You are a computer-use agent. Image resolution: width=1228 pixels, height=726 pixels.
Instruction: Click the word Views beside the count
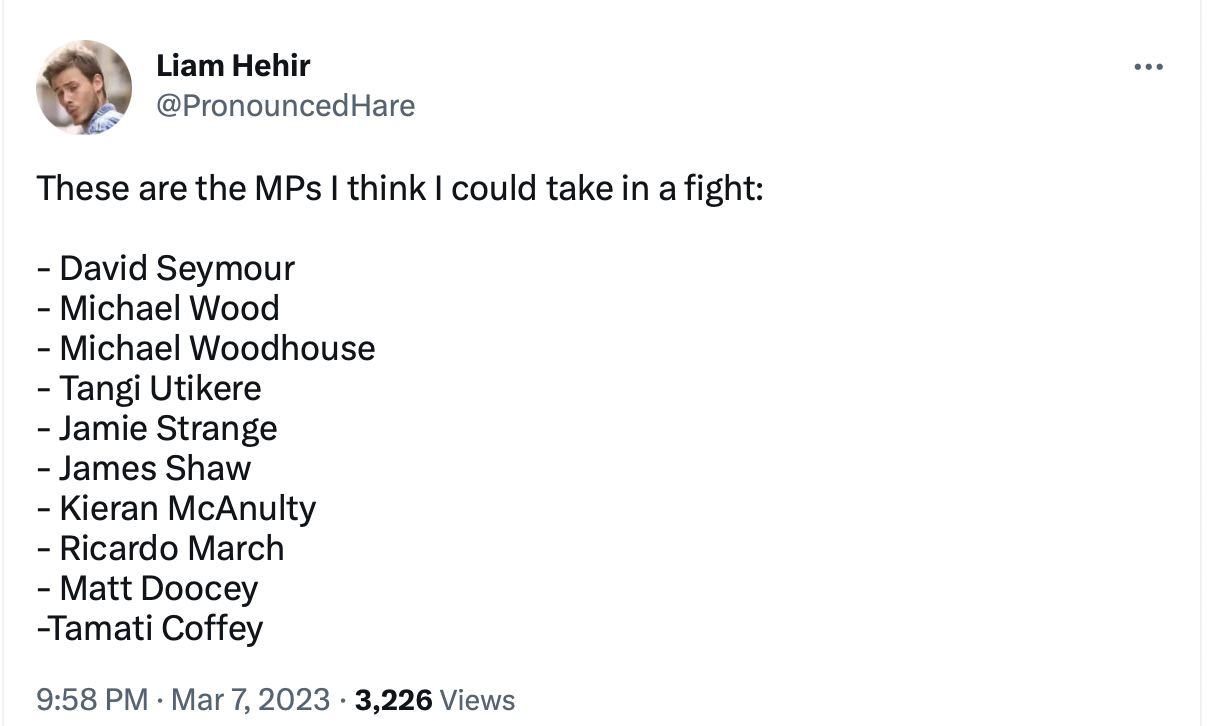(478, 699)
